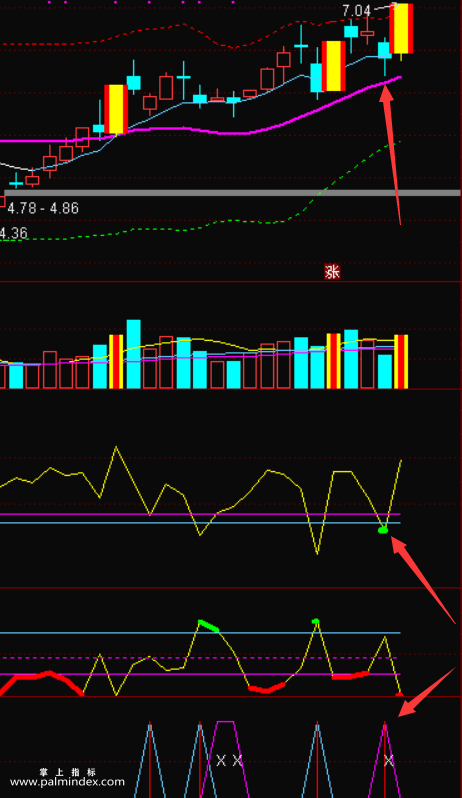Click the red 涨 marker badge
Image resolution: width=462 pixels, height=798 pixels.
pyautogui.click(x=332, y=272)
